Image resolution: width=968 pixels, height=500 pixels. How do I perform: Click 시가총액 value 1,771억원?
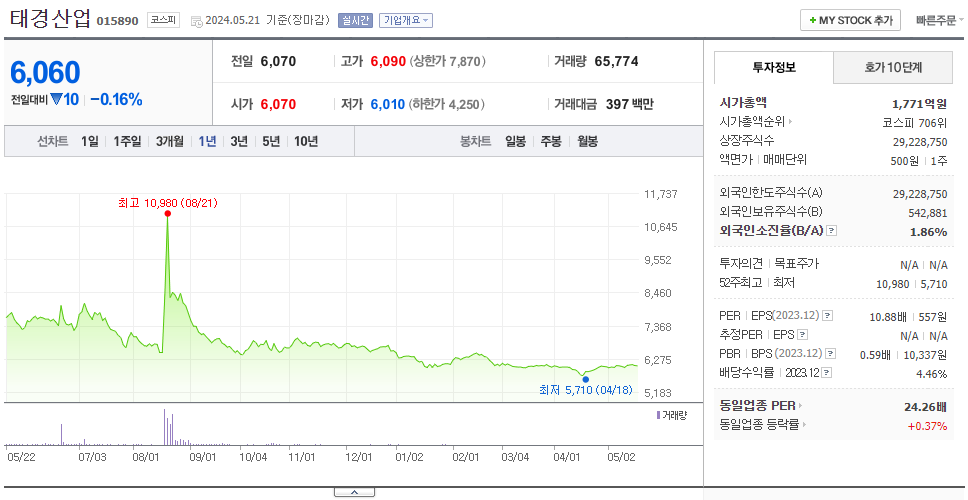tap(920, 104)
